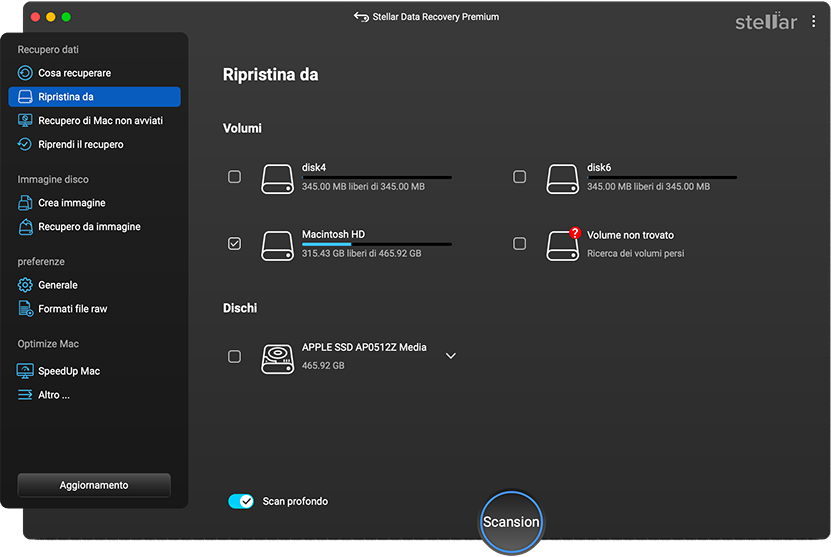Viewport: 831px width, 557px height.
Task: Click the Aggiornamento button
Action: click(94, 485)
